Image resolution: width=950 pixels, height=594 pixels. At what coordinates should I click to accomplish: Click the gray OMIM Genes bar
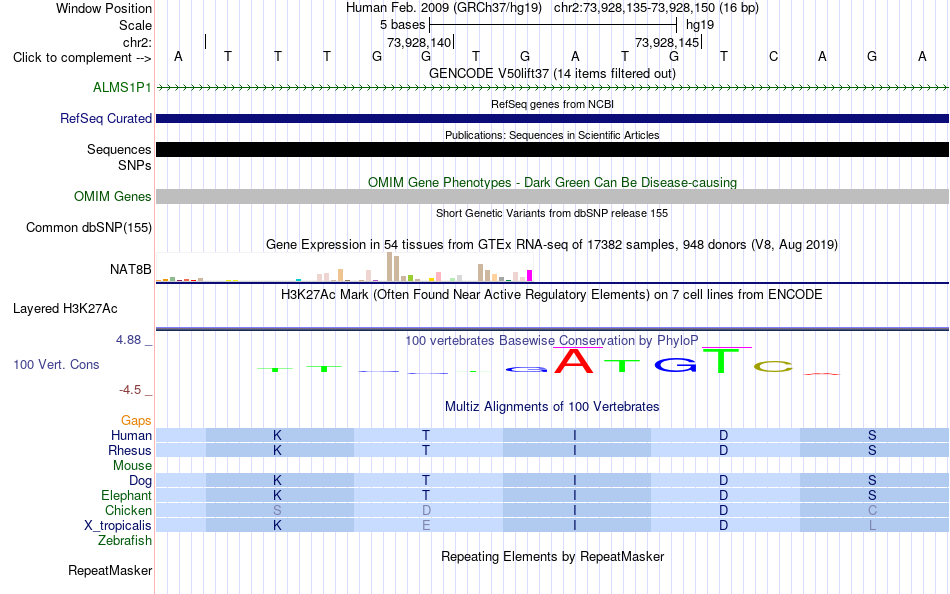[553, 196]
